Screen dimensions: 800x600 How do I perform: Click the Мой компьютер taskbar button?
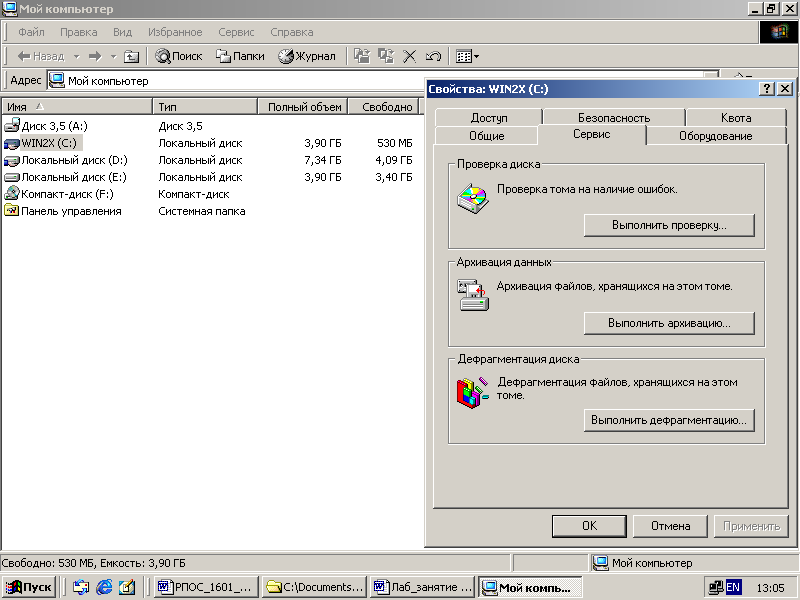pyautogui.click(x=531, y=587)
